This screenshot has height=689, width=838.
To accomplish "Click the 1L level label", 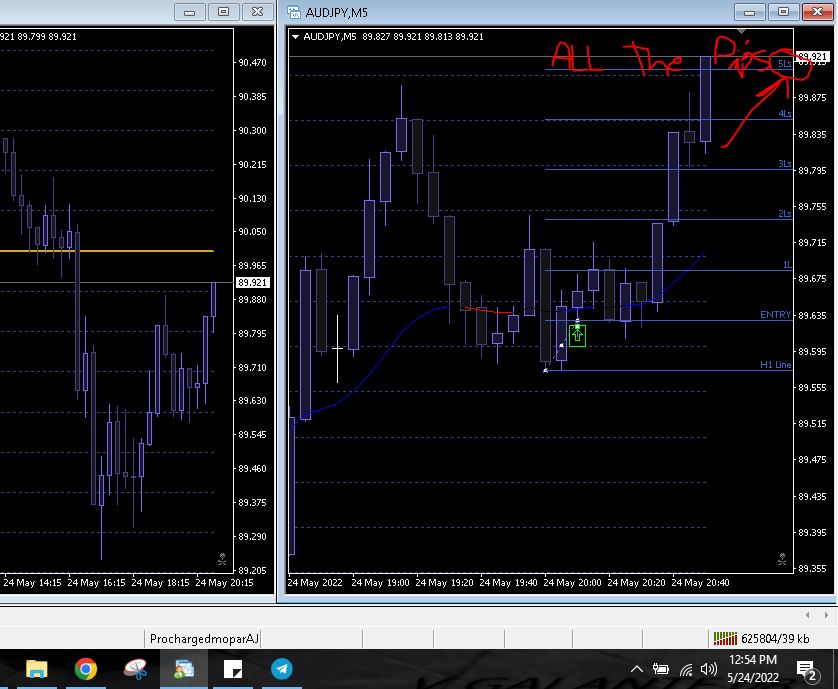I will (x=787, y=265).
